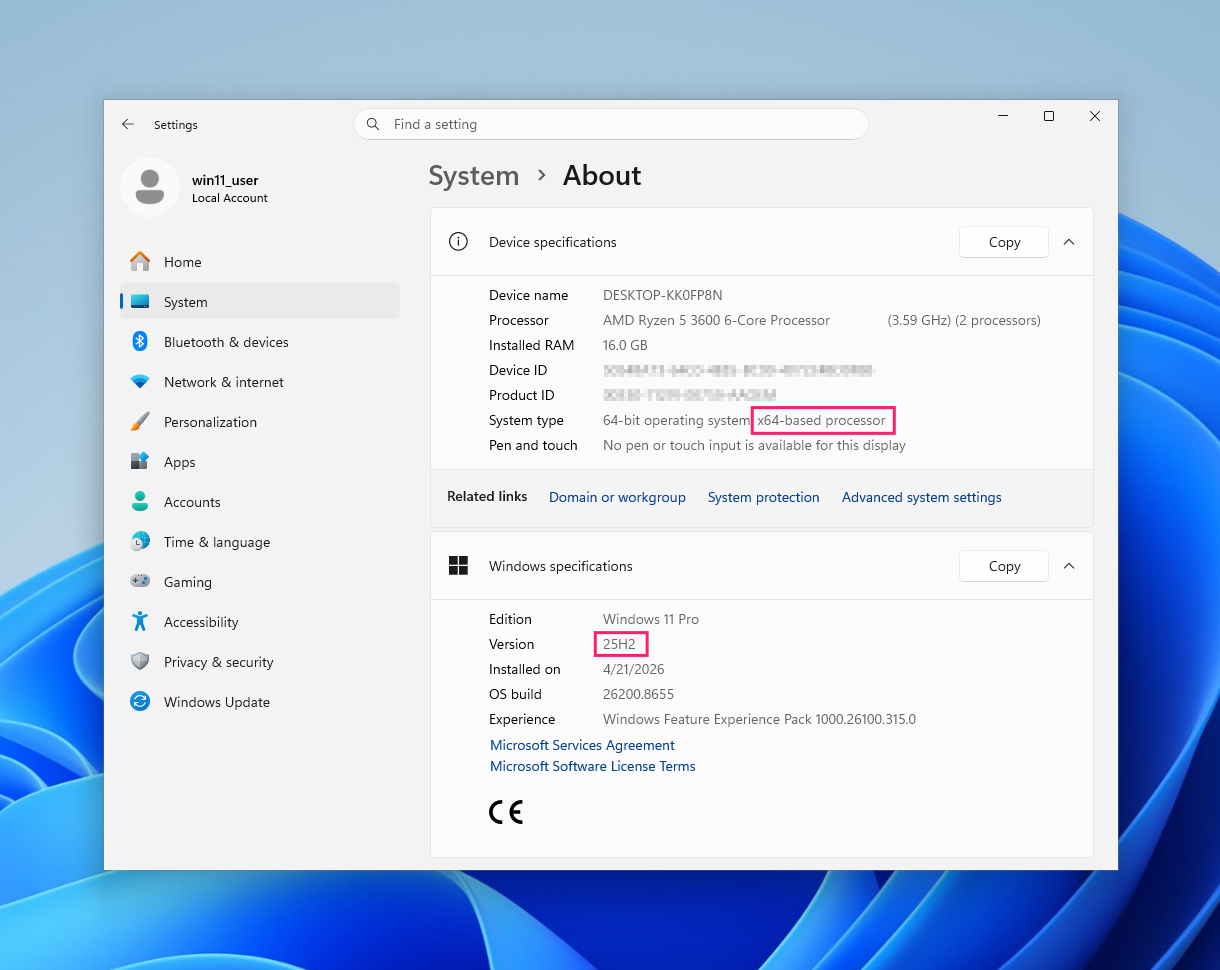Click the System monitor icon
The height and width of the screenshot is (970, 1220).
[x=140, y=302]
